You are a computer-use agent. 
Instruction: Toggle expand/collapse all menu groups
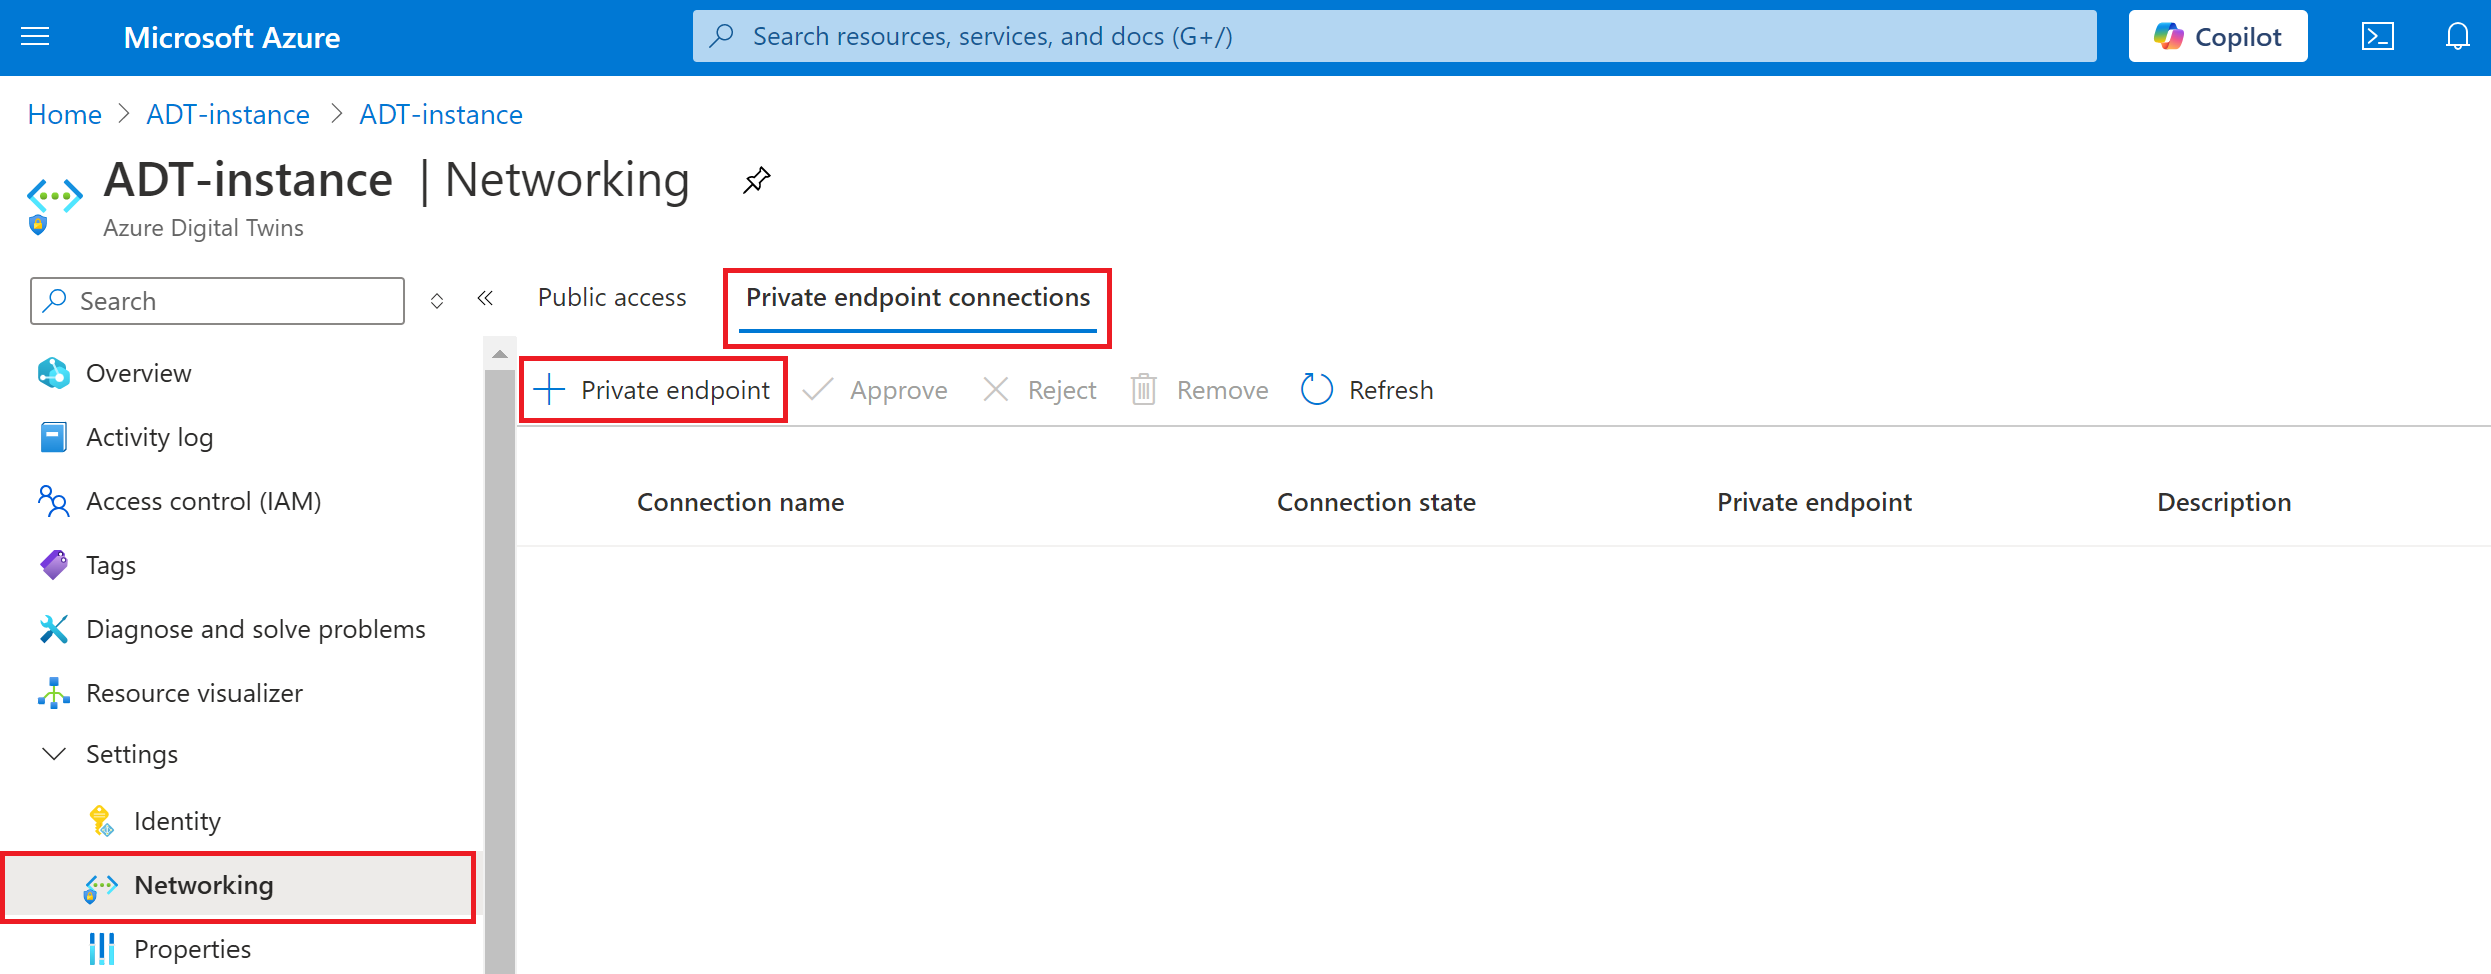pyautogui.click(x=437, y=301)
